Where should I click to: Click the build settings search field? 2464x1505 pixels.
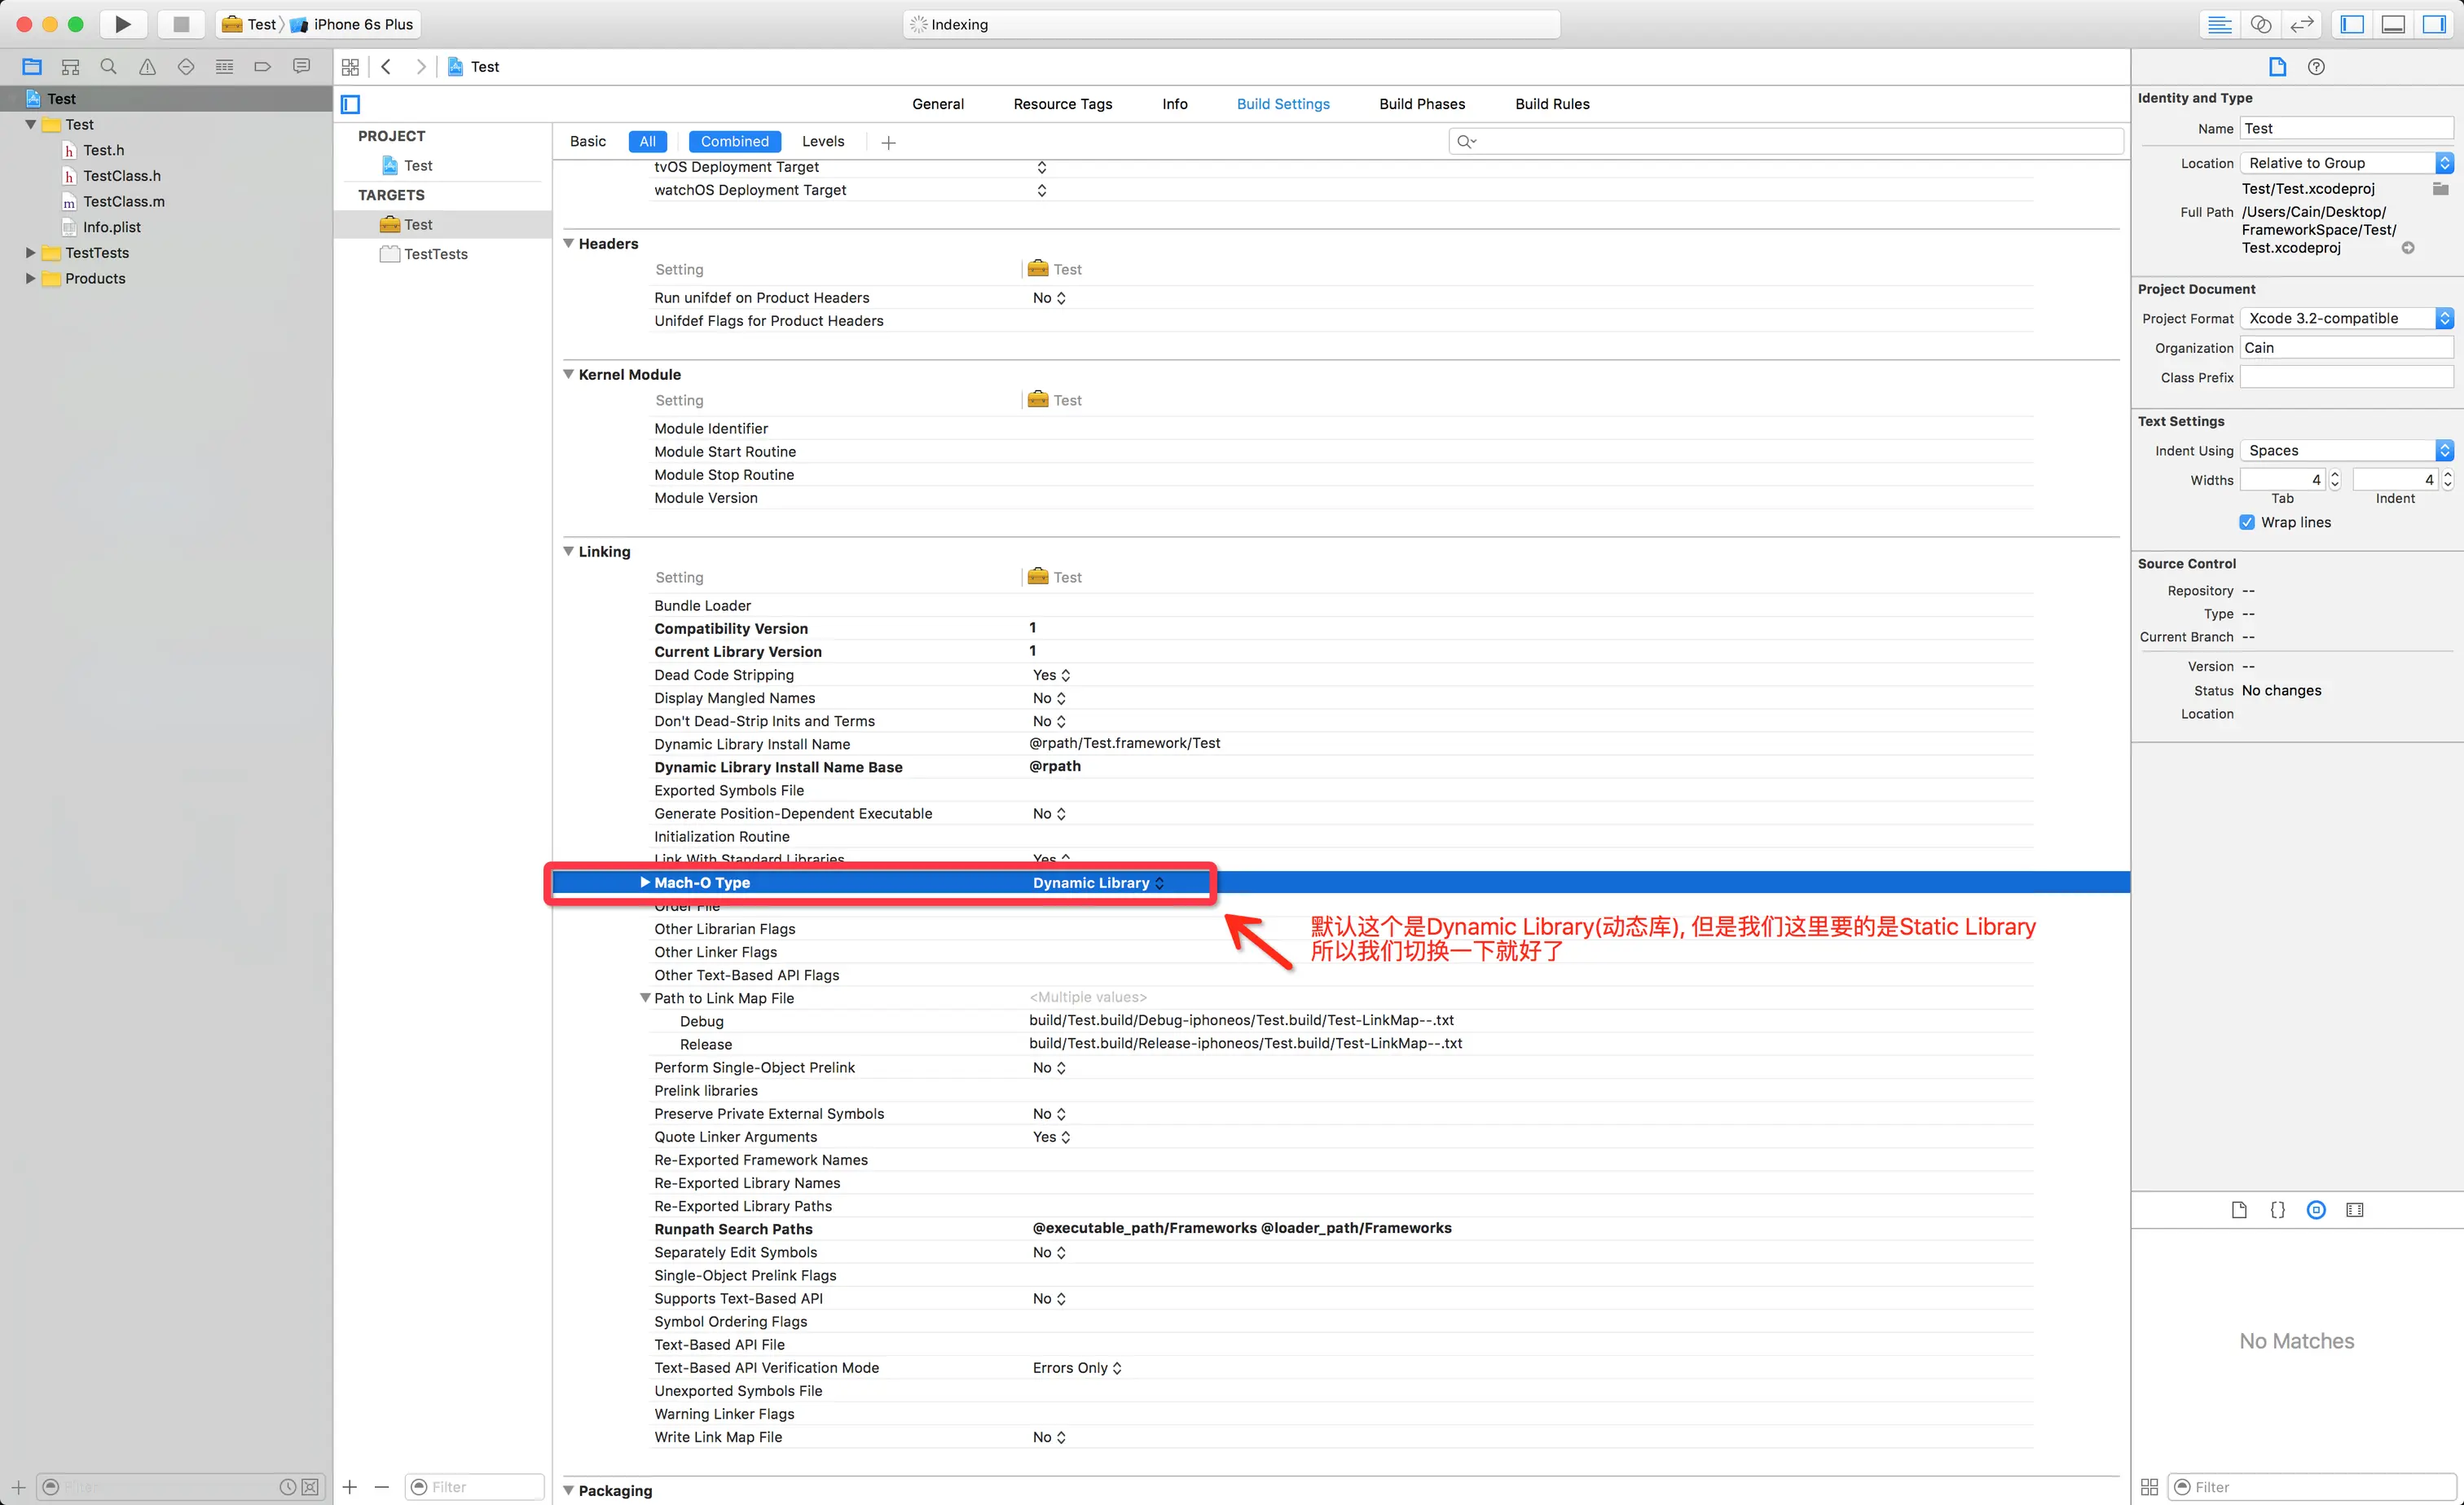pyautogui.click(x=1786, y=141)
